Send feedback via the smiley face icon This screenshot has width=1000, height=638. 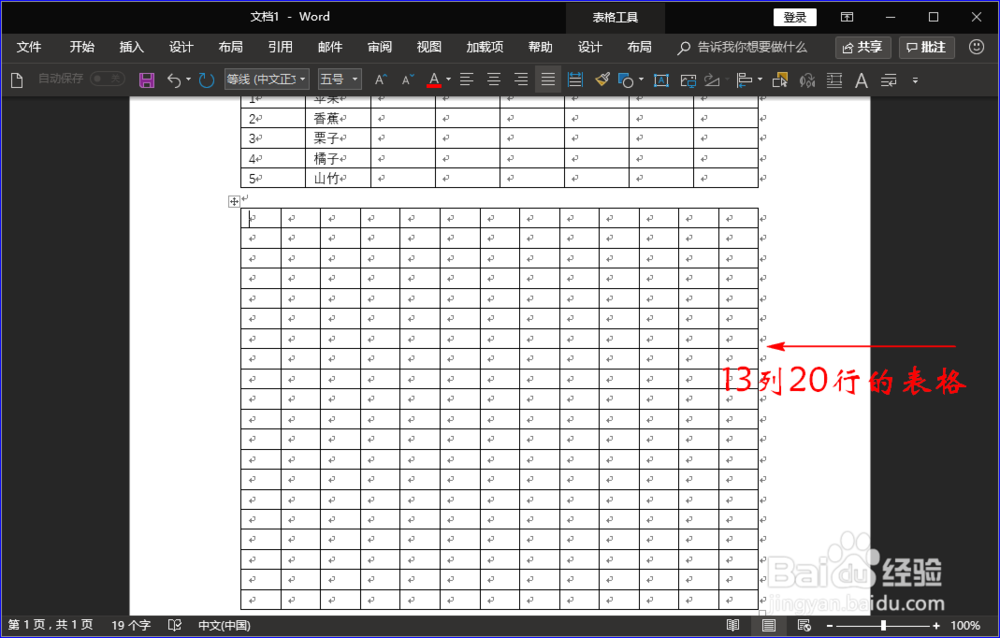tap(976, 47)
